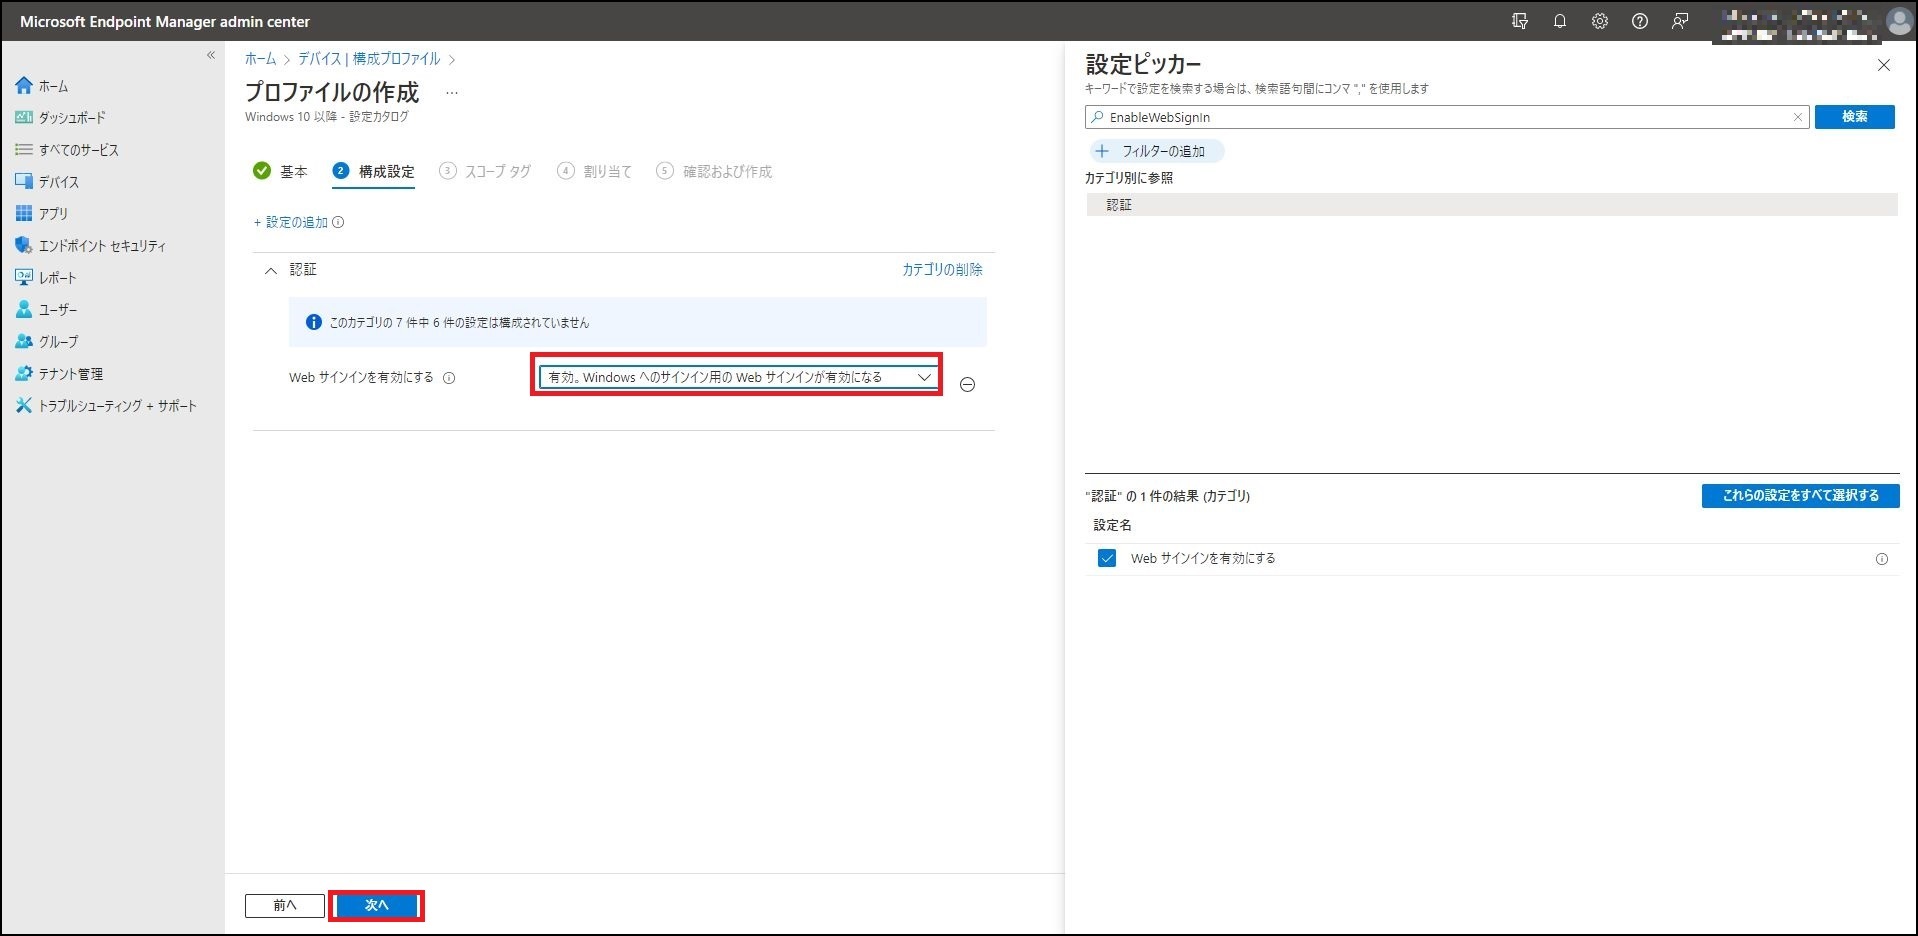Open すべてのサービス in sidebar
The image size is (1918, 936).
click(67, 150)
